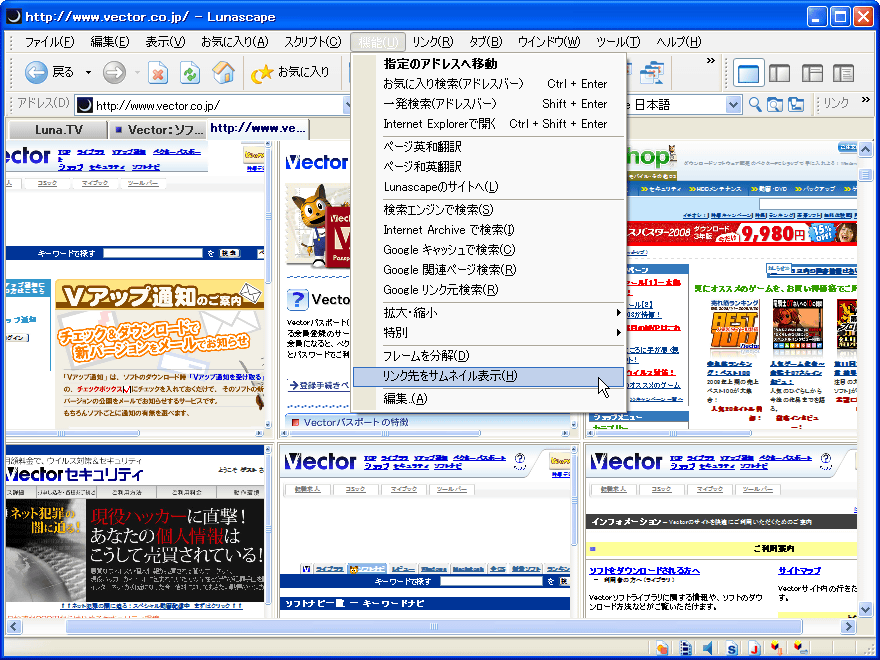Toggle Java with the J status icon

point(754,648)
